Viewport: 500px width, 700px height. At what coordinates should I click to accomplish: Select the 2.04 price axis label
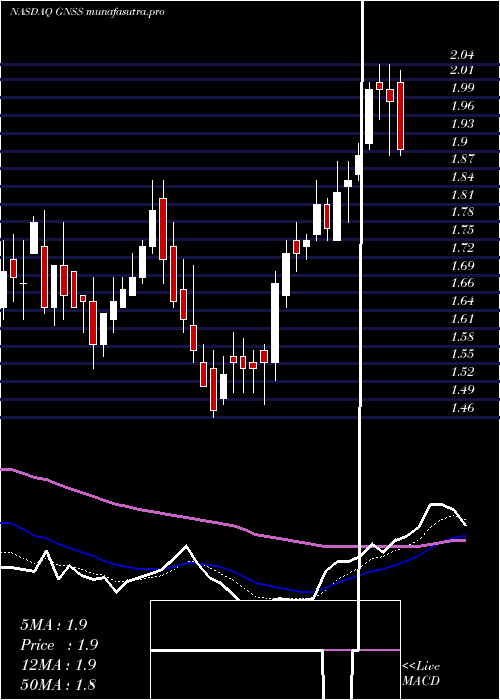point(462,55)
